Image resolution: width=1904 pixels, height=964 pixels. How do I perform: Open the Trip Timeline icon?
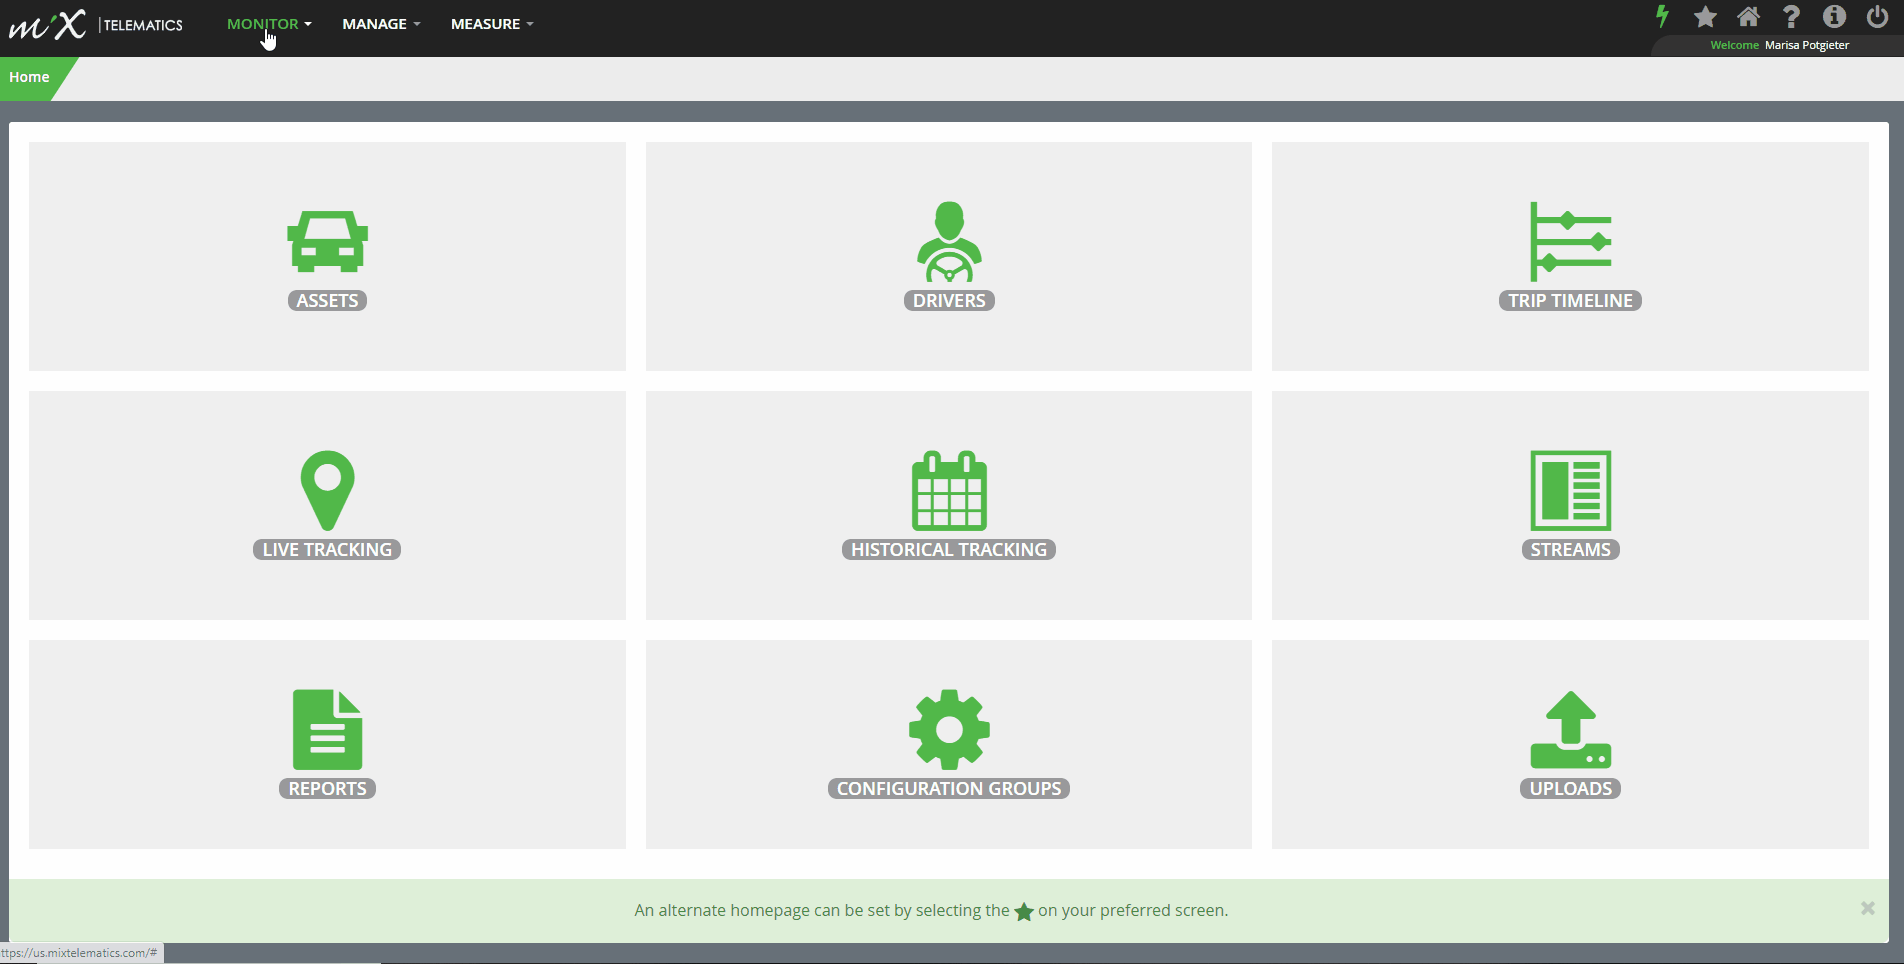click(x=1570, y=241)
